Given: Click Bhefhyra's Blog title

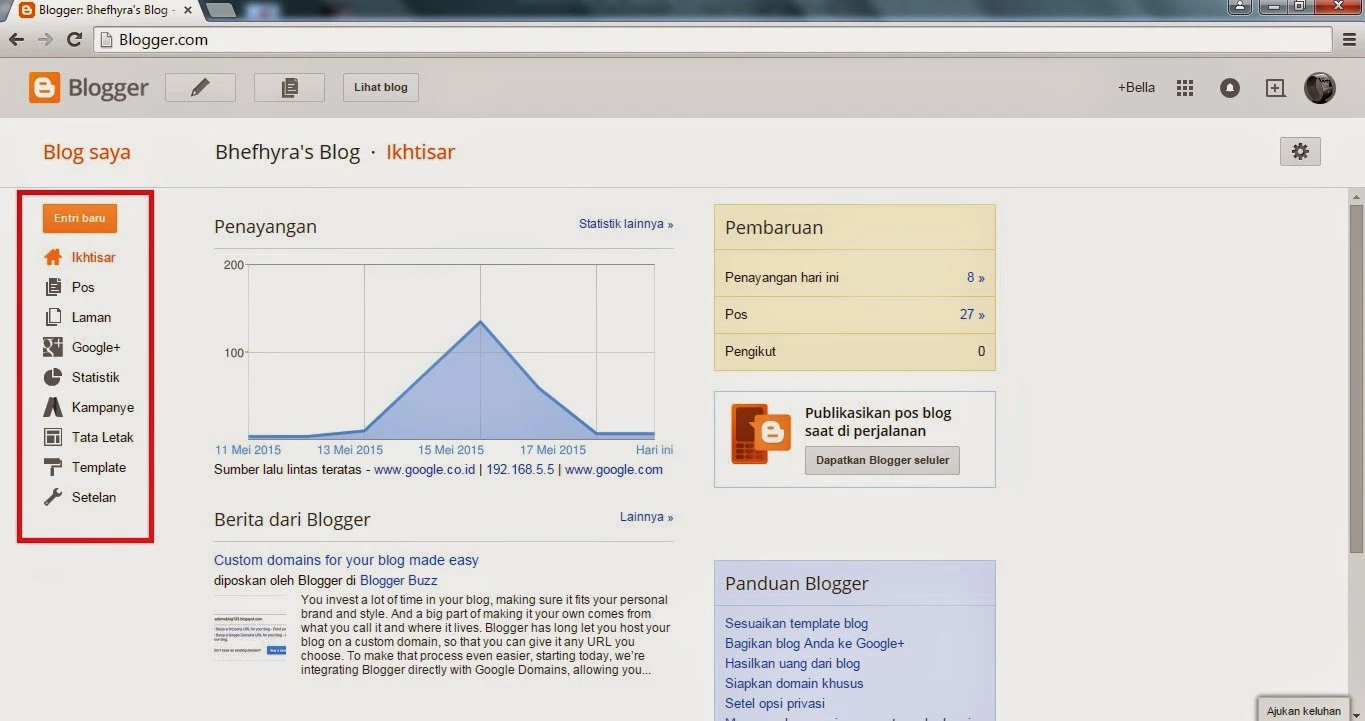Looking at the screenshot, I should pyautogui.click(x=288, y=152).
